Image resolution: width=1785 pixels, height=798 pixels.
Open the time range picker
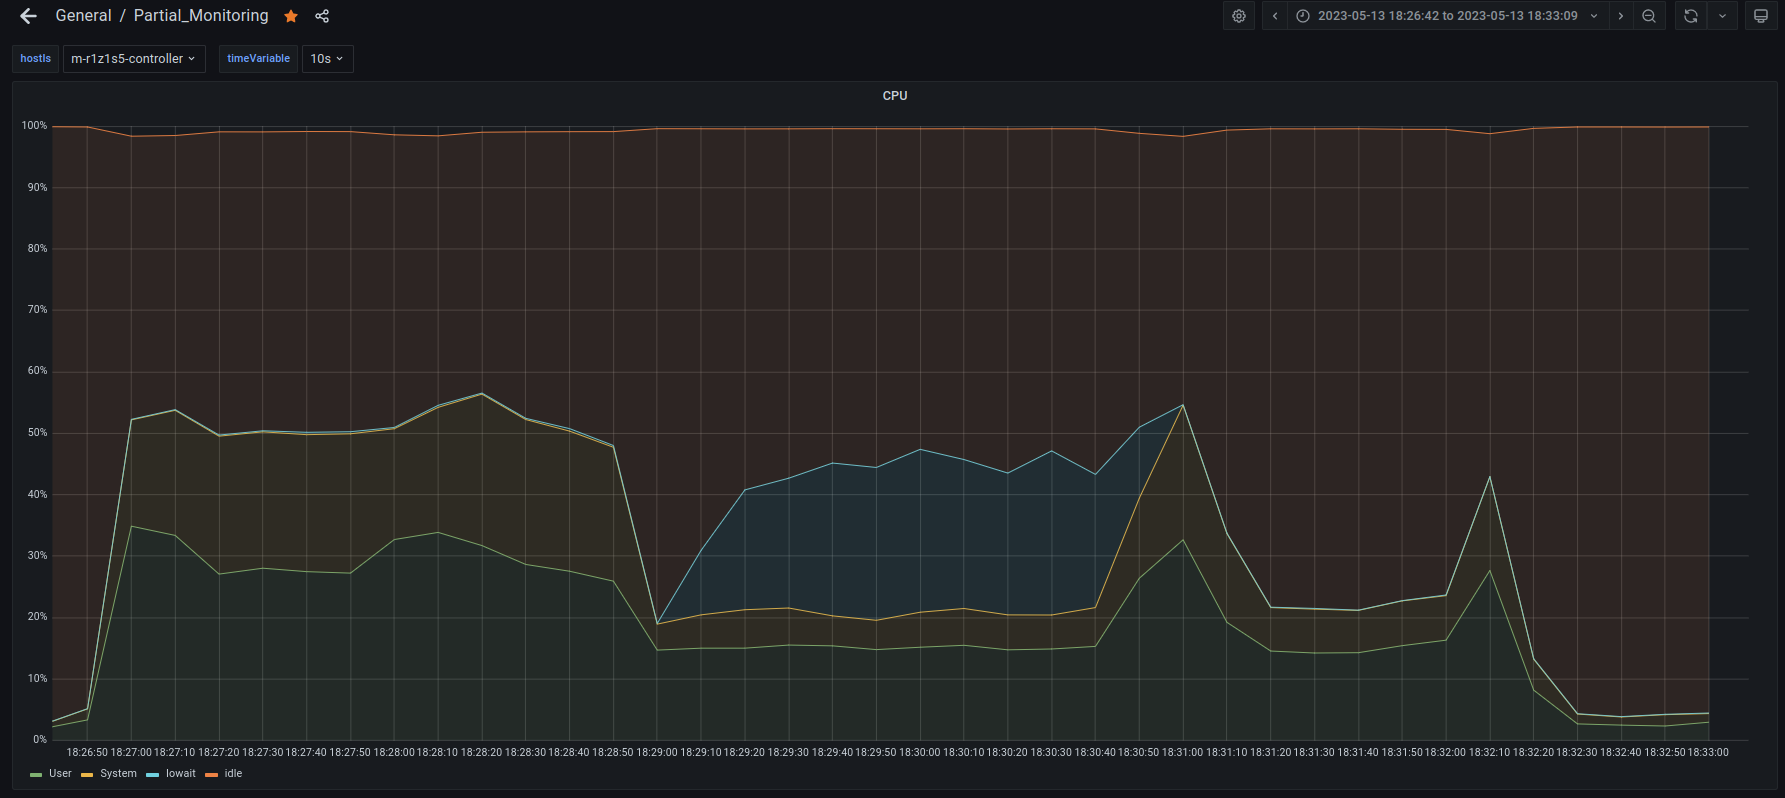click(1447, 16)
